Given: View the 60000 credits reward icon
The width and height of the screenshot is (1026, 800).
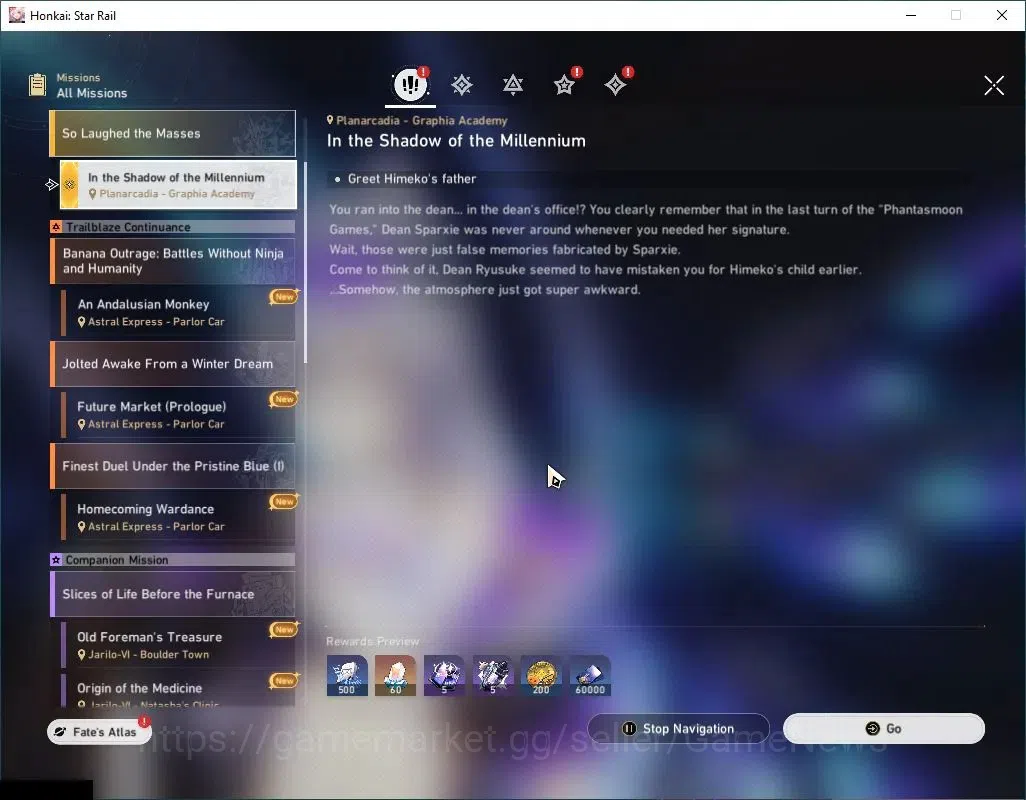Looking at the screenshot, I should tap(590, 676).
